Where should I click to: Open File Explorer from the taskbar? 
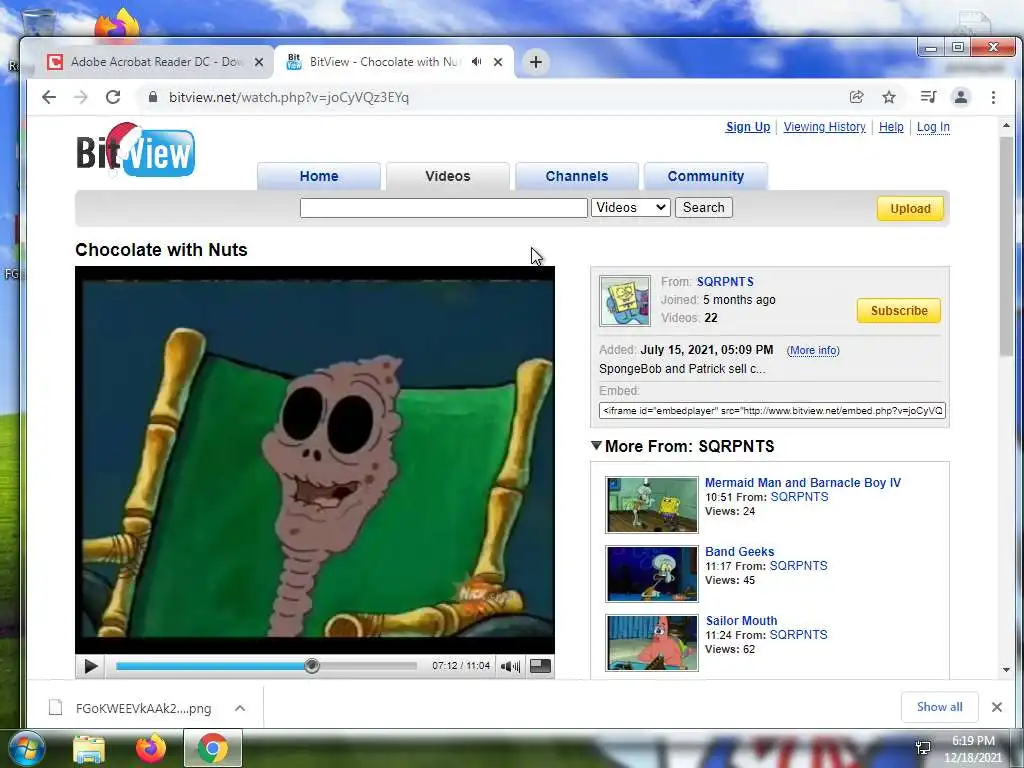point(89,749)
